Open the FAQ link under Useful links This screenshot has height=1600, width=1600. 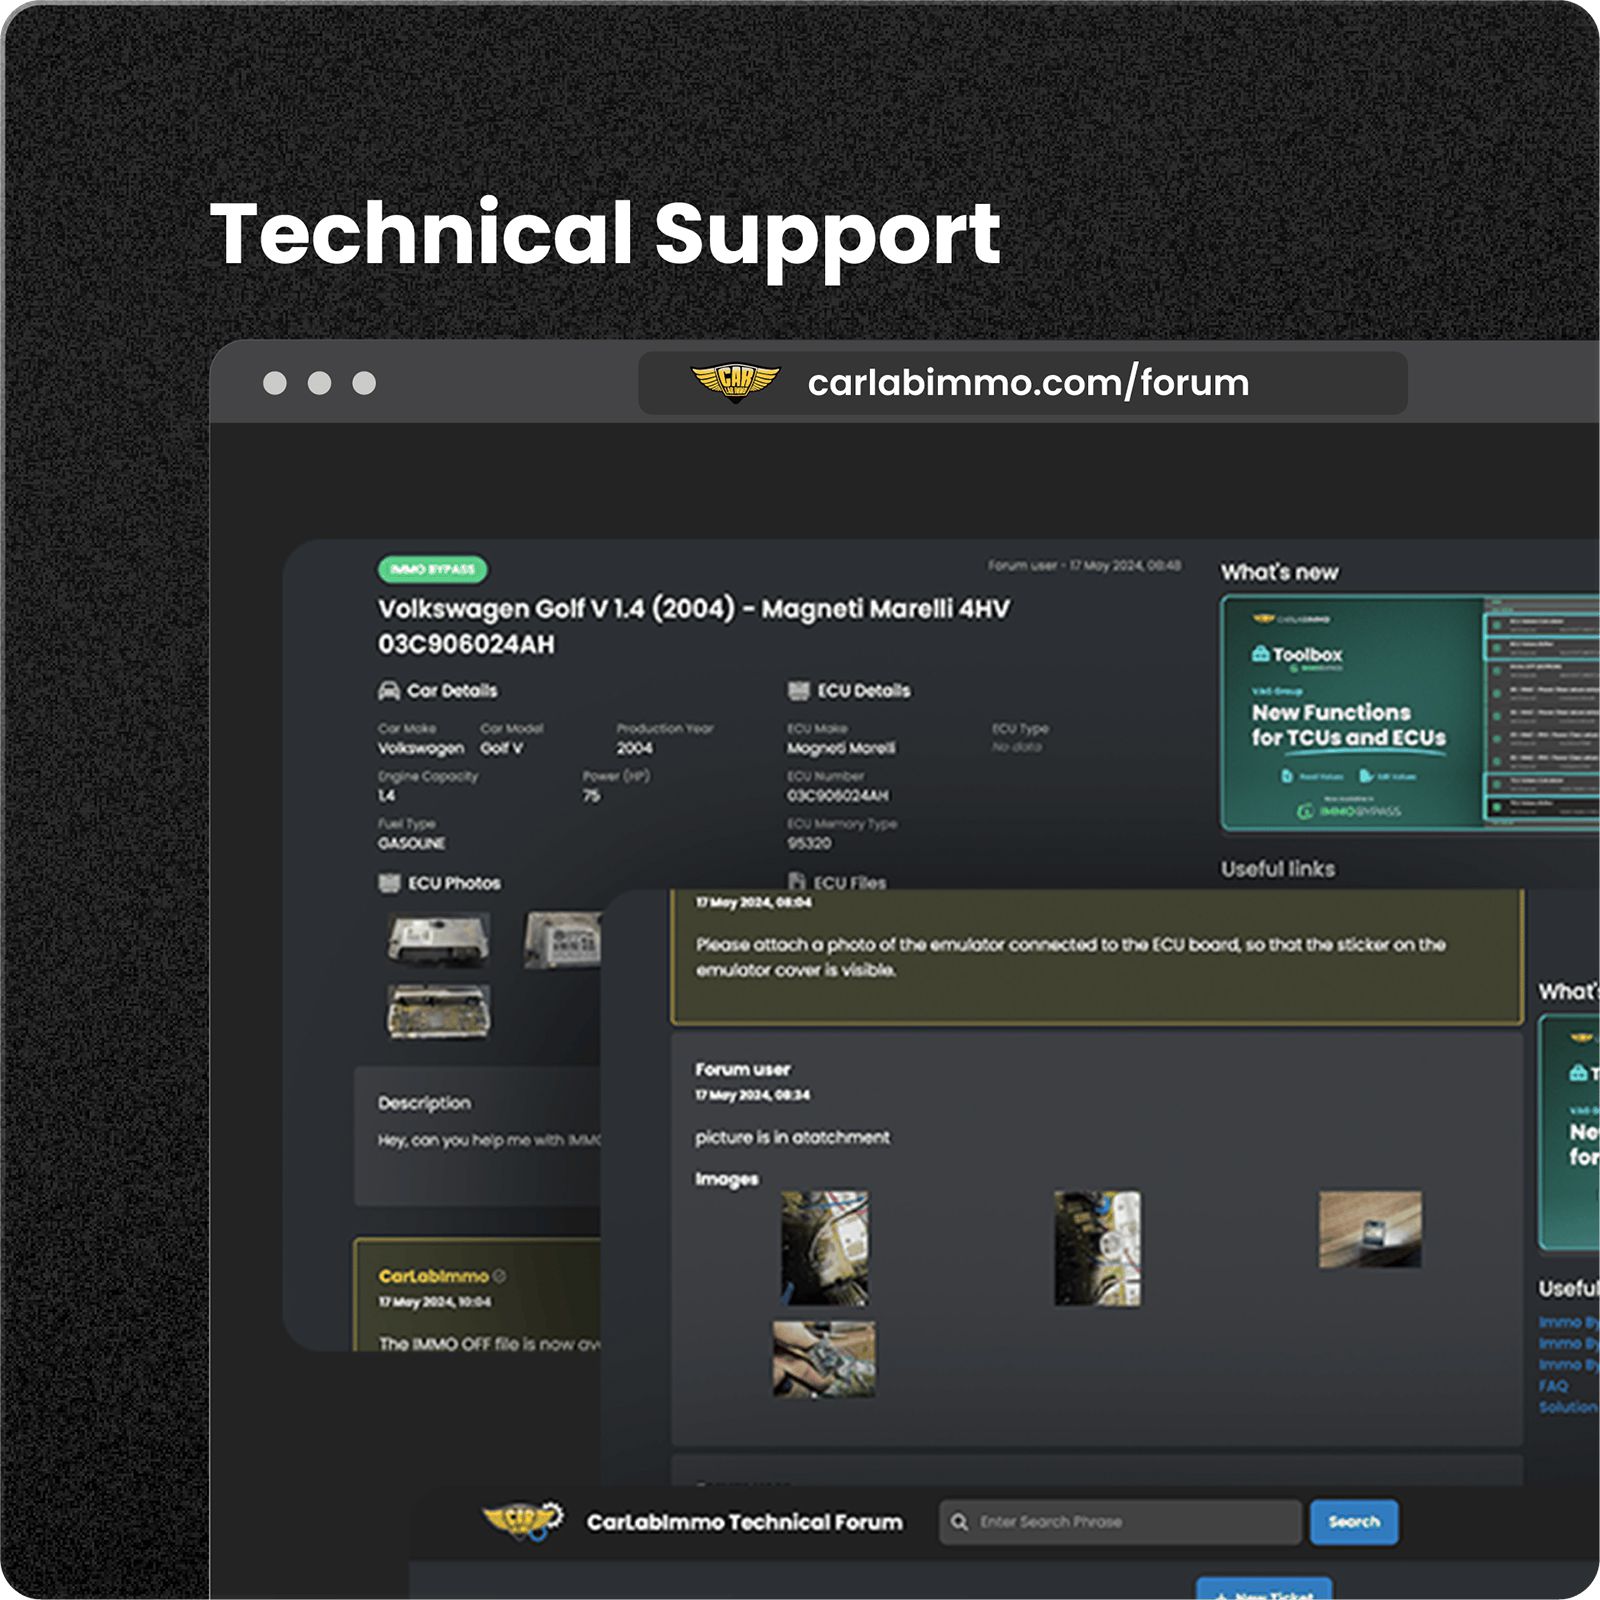coord(1552,1385)
